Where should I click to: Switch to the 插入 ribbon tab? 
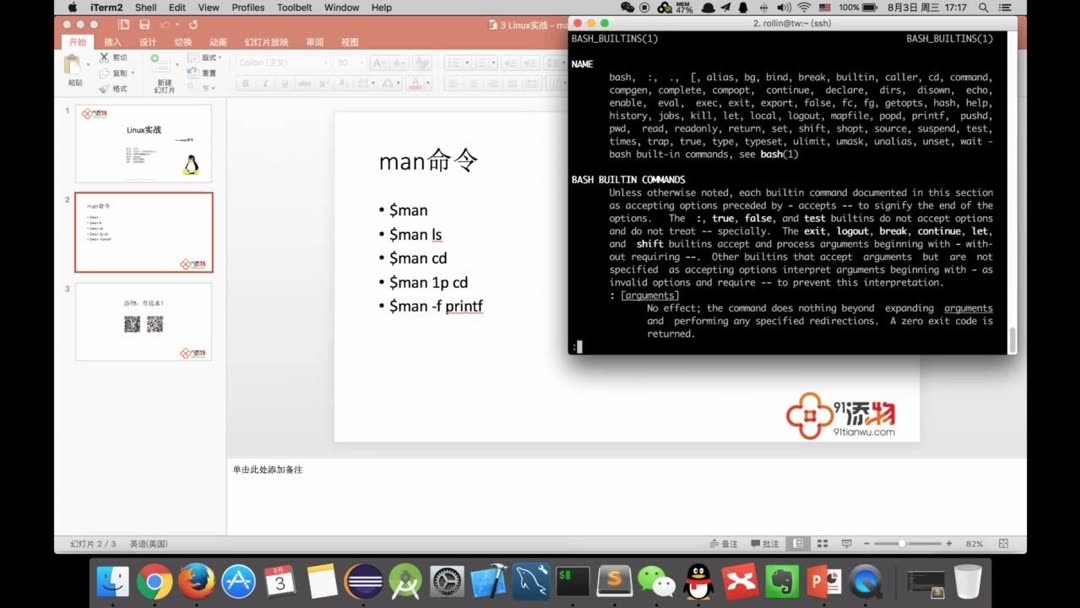114,43
